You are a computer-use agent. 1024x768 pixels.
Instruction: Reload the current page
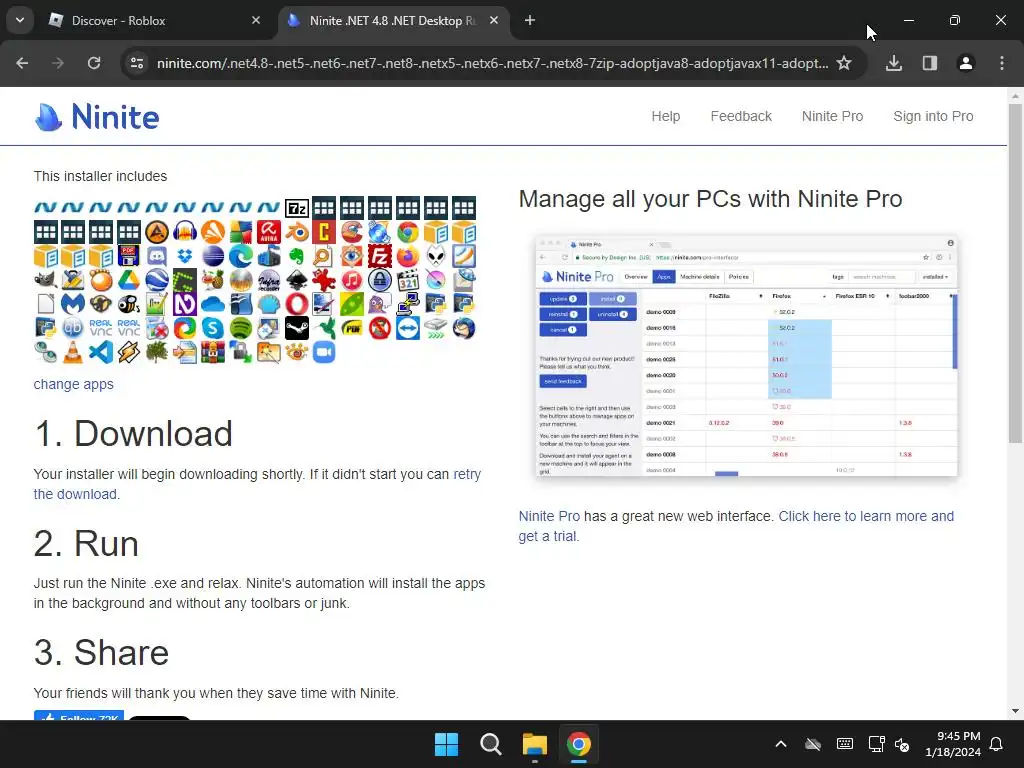tap(94, 63)
